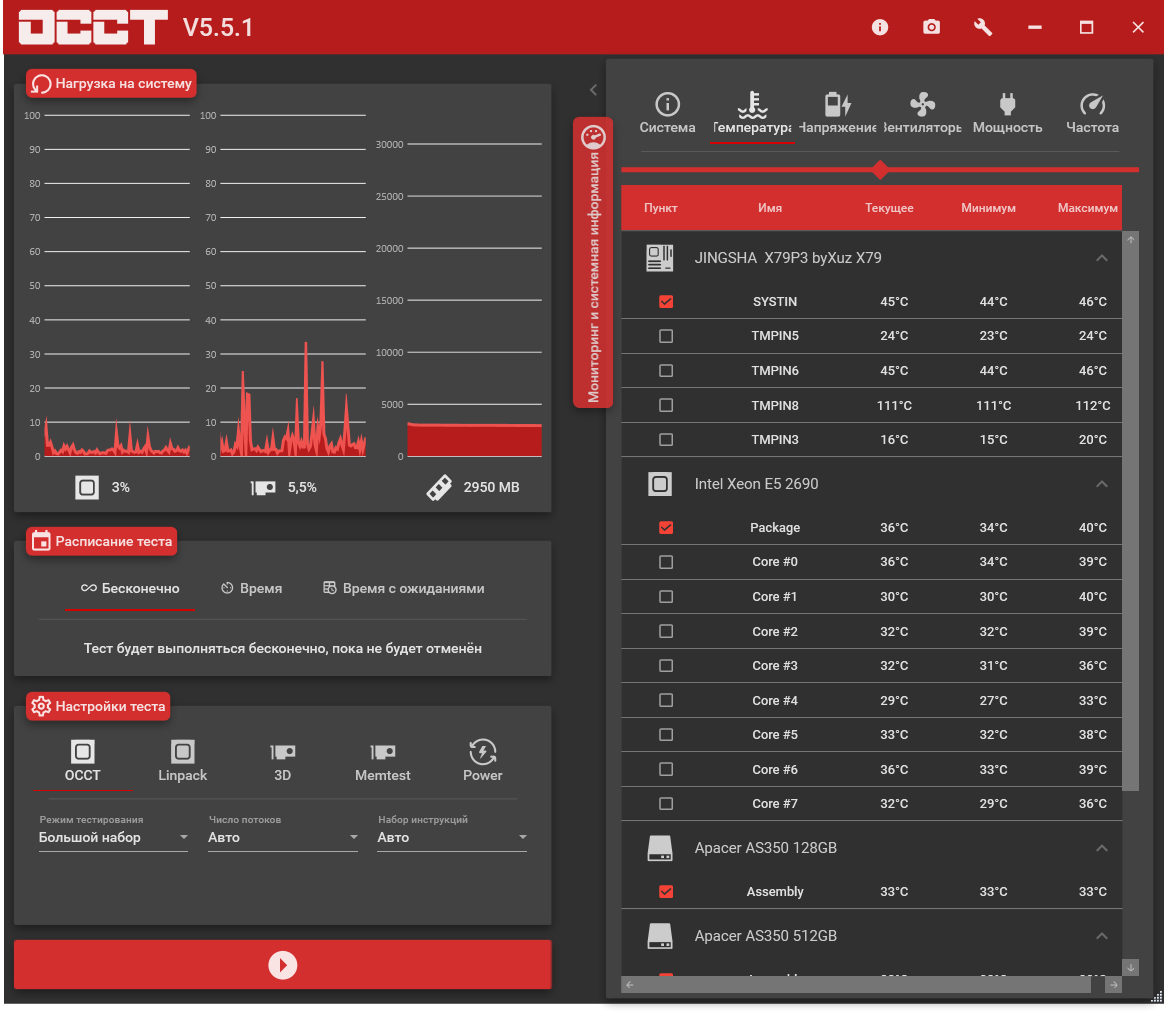Collapse the Intel Xeon E5 2690 group
Image resolution: width=1168 pixels, height=1017 pixels.
coord(1102,484)
